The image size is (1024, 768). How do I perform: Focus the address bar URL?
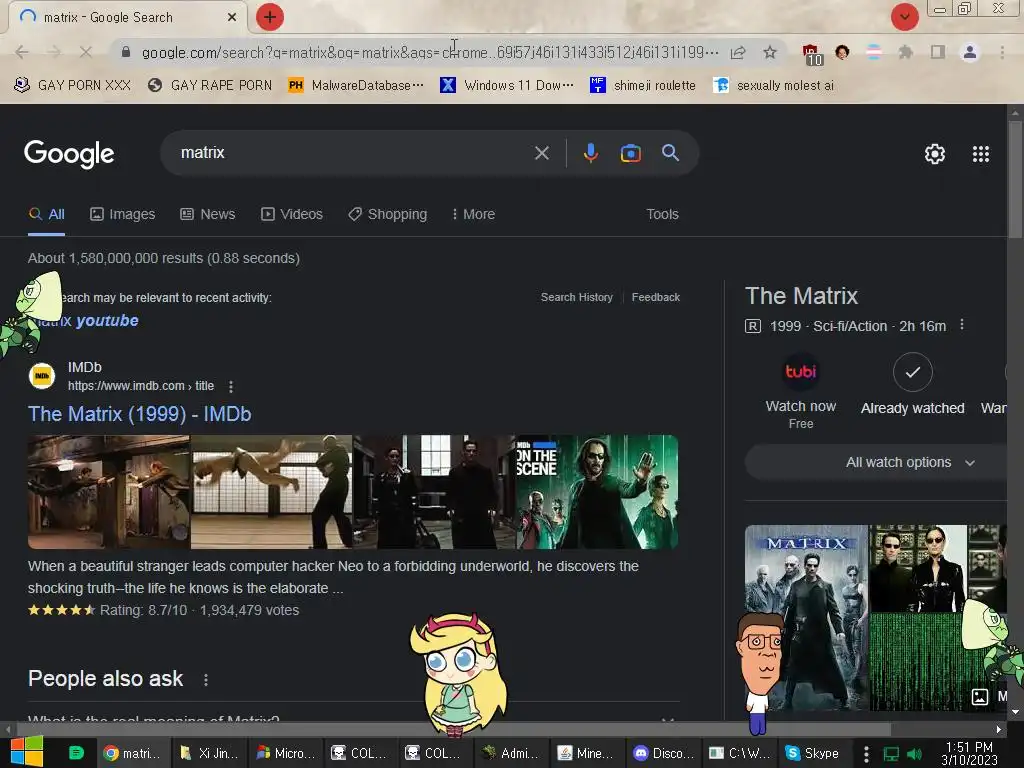[x=430, y=52]
